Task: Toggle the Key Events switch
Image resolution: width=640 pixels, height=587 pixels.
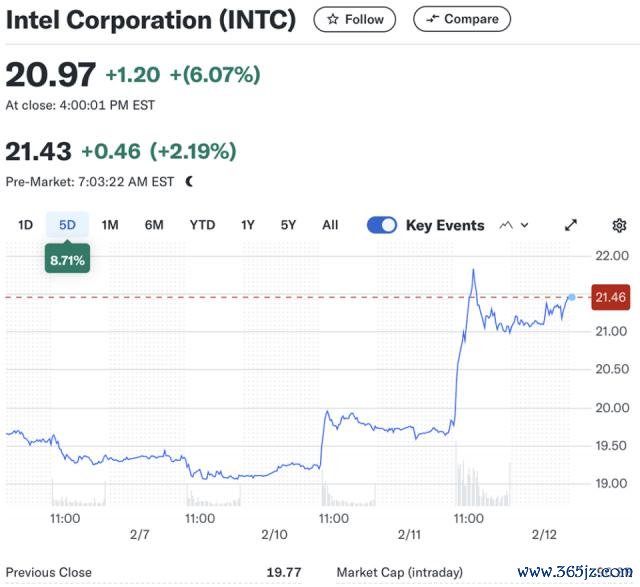Action: coord(382,225)
